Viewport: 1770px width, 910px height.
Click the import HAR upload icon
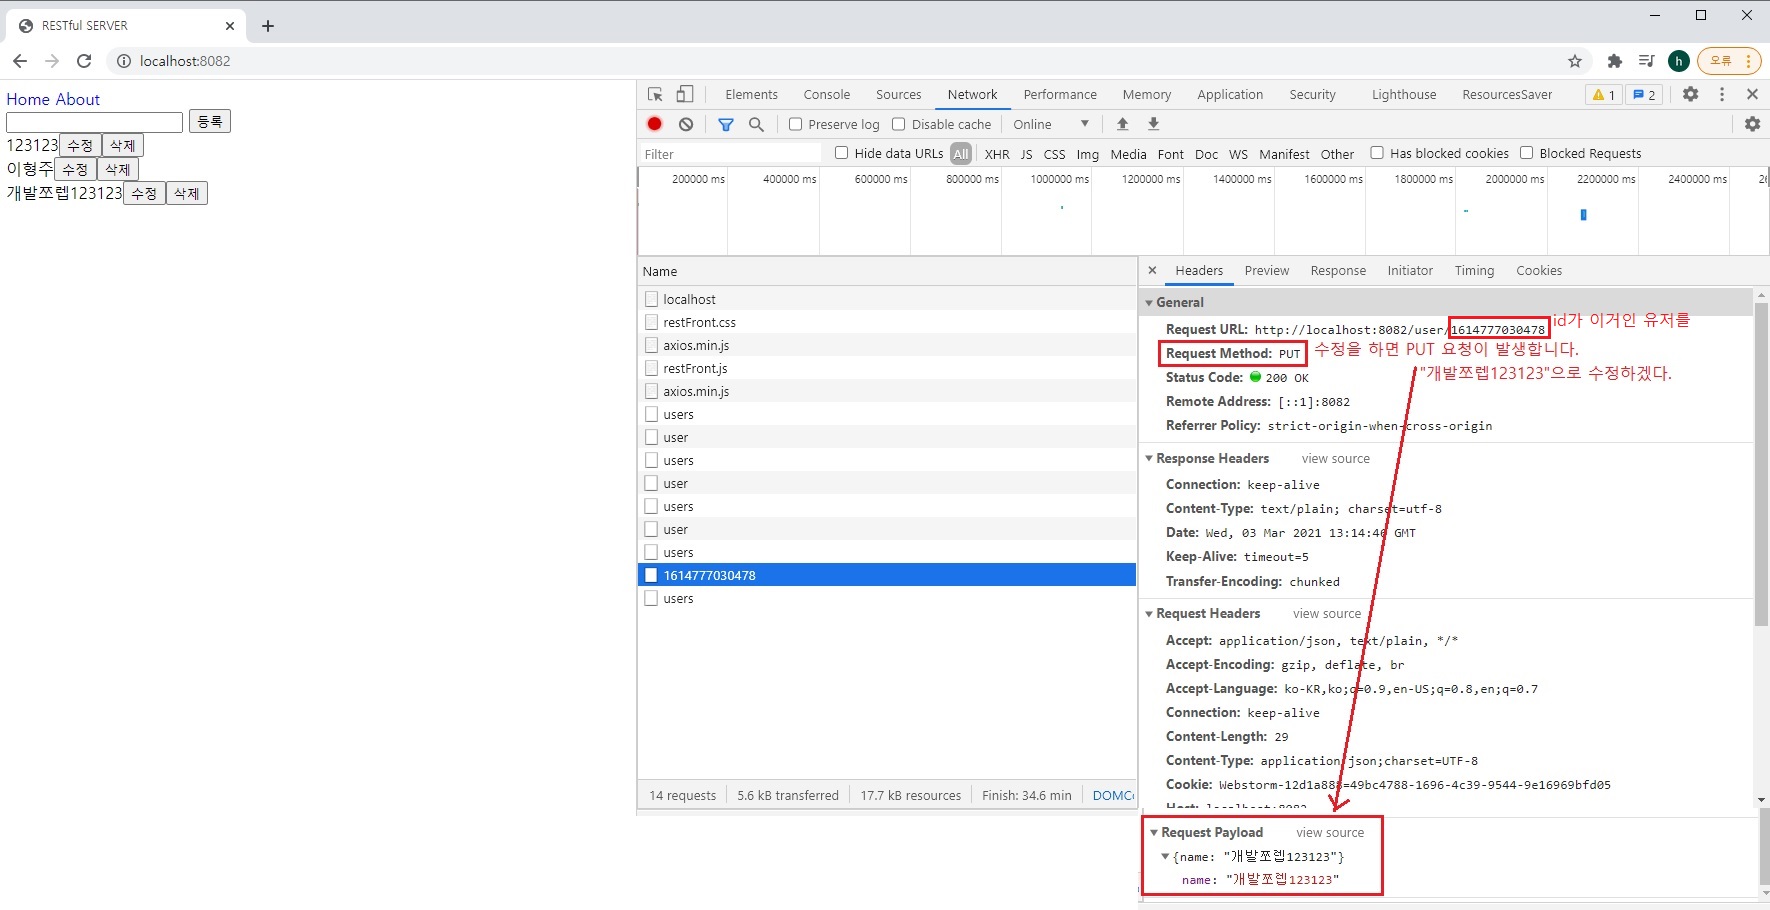pyautogui.click(x=1122, y=124)
